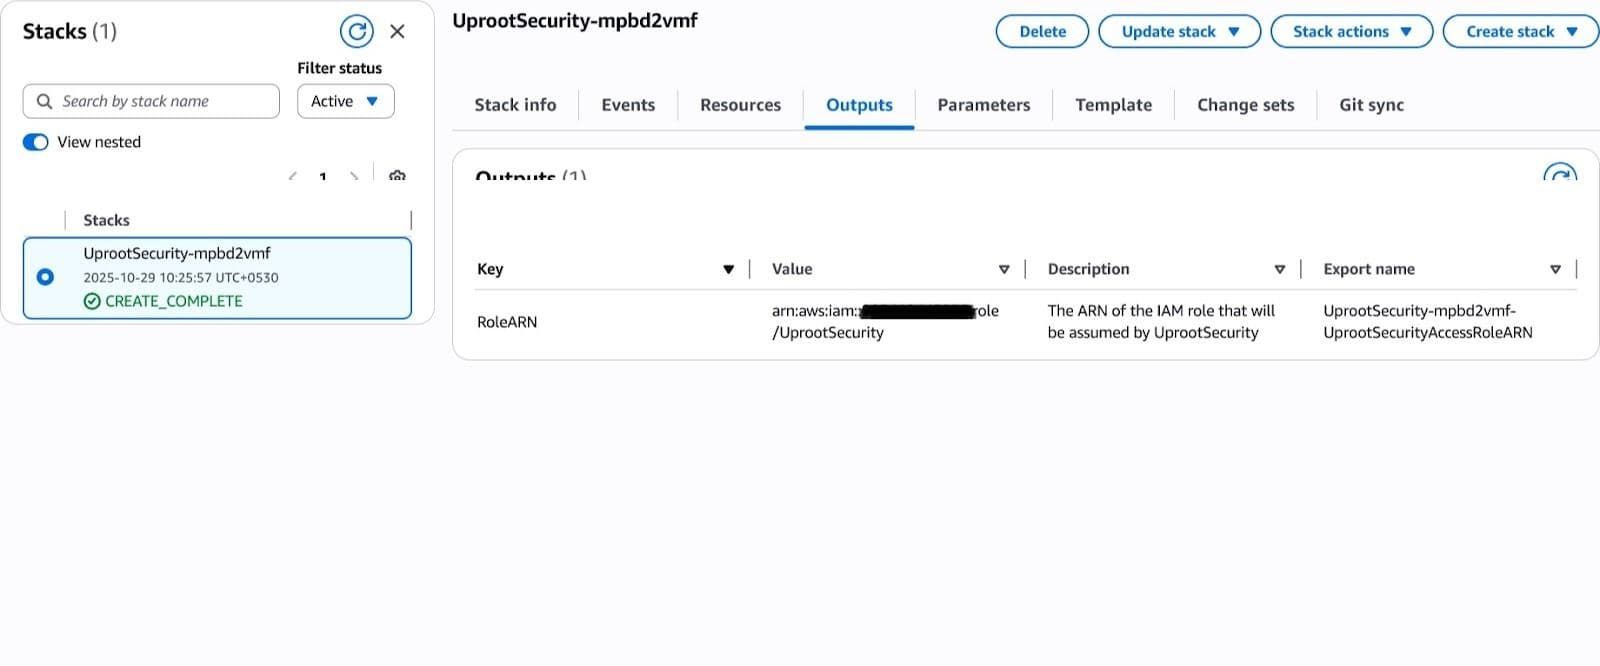
Task: Refresh the Outputs table
Action: point(1559,174)
